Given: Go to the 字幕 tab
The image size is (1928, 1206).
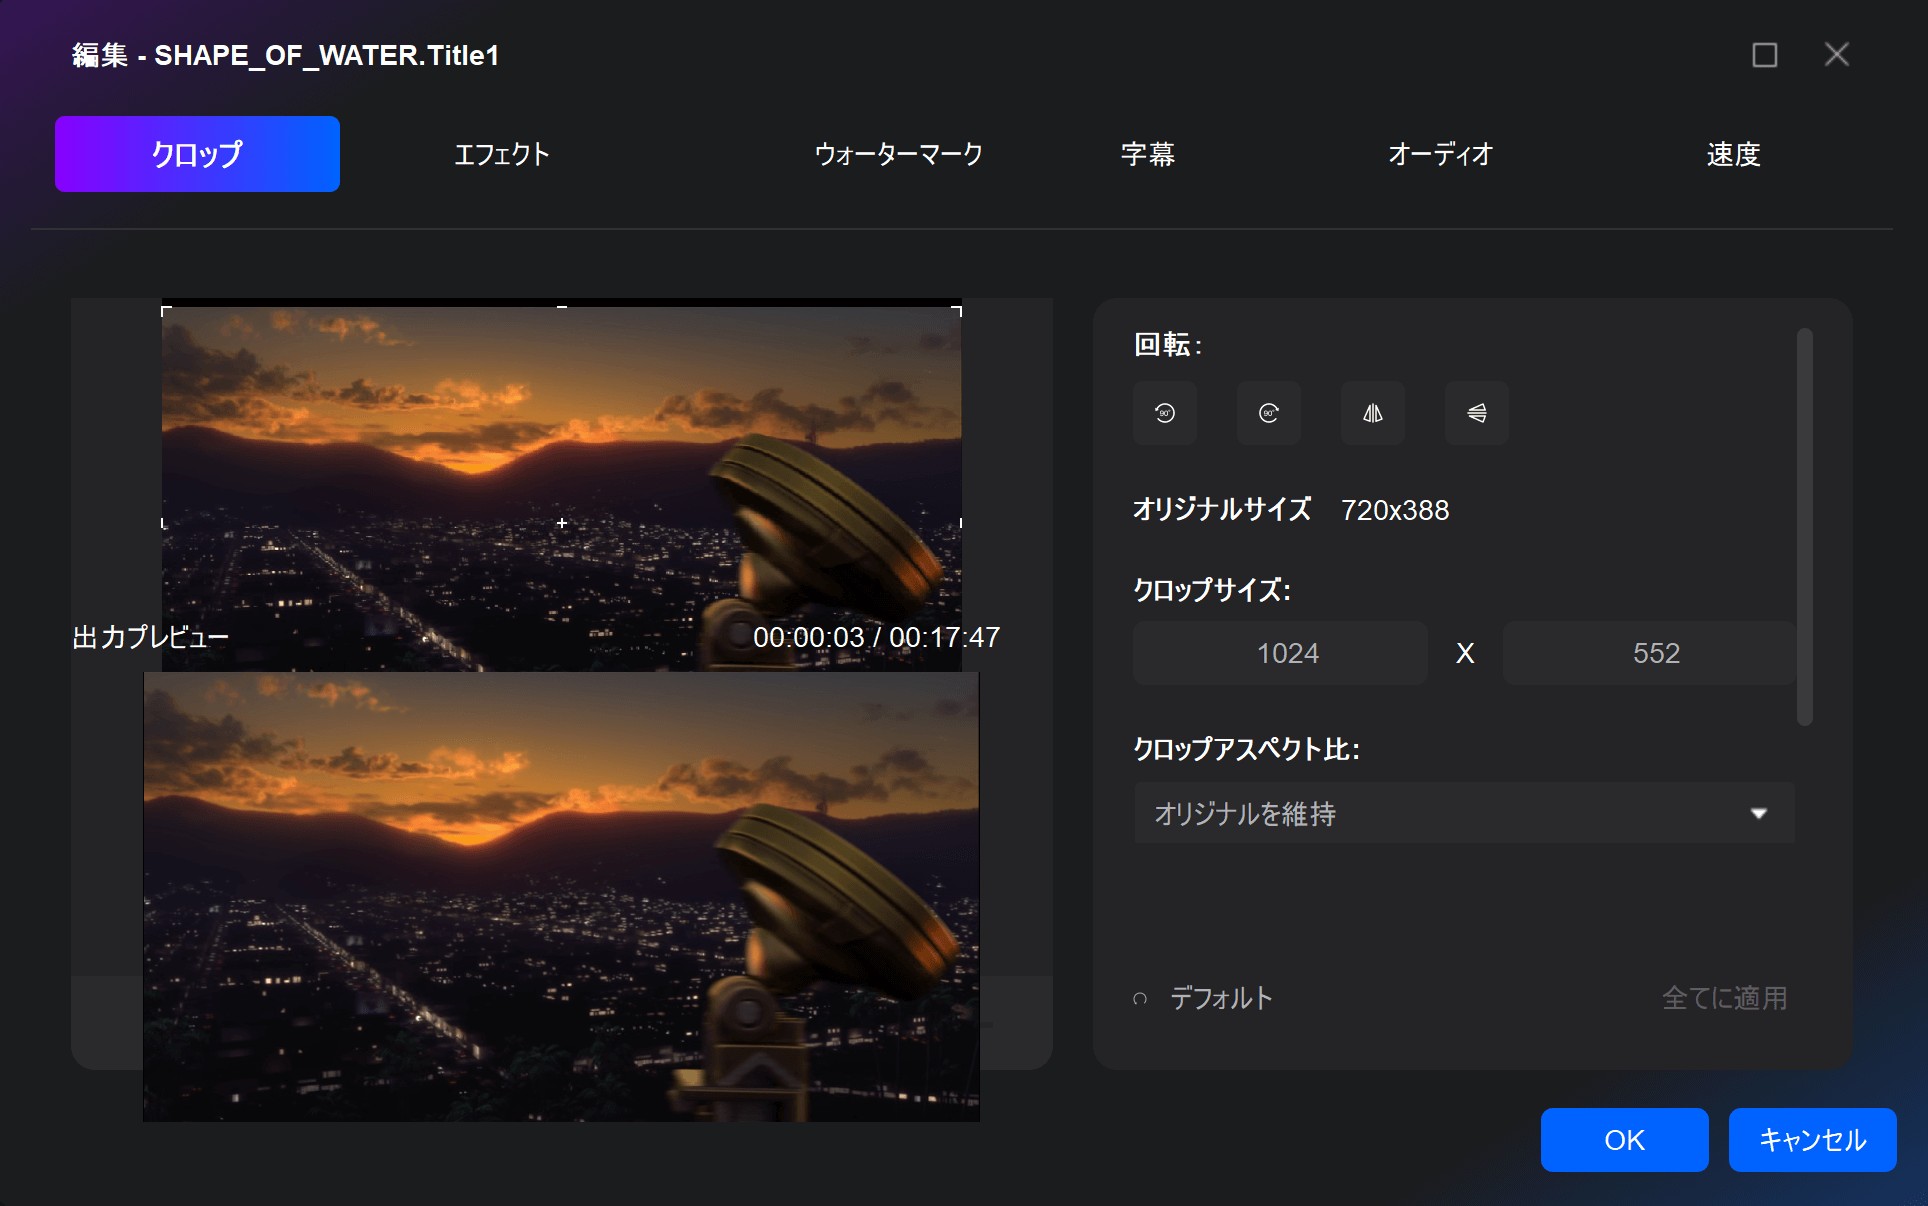Looking at the screenshot, I should tap(1148, 154).
